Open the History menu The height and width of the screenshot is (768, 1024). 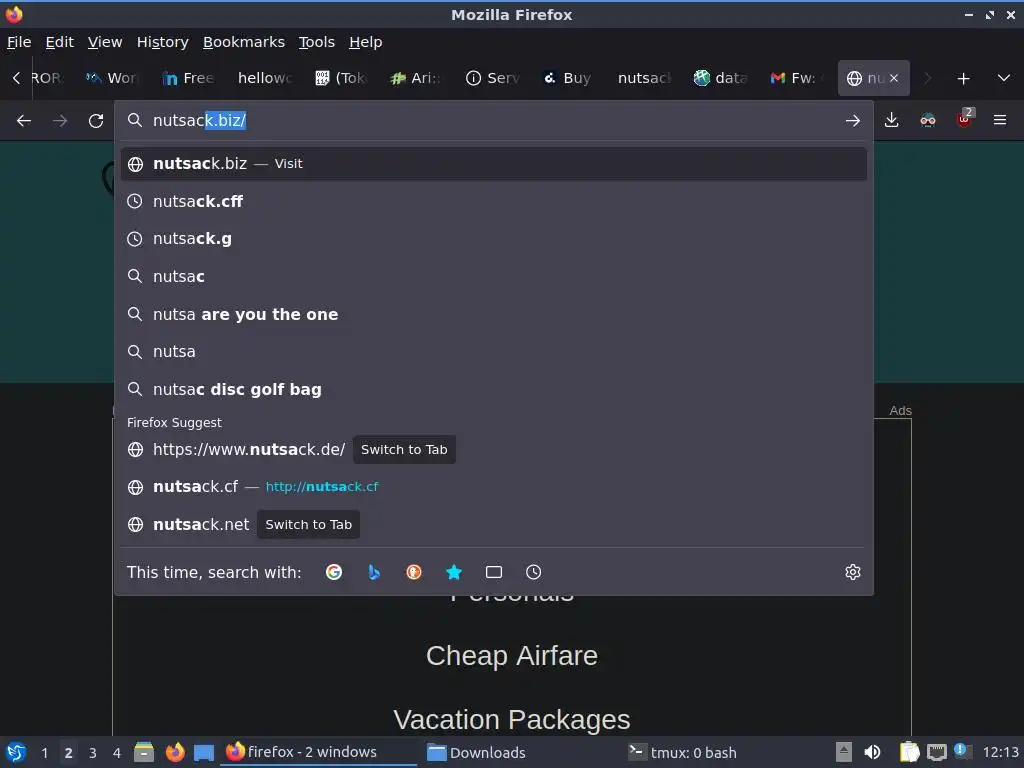(x=163, y=42)
